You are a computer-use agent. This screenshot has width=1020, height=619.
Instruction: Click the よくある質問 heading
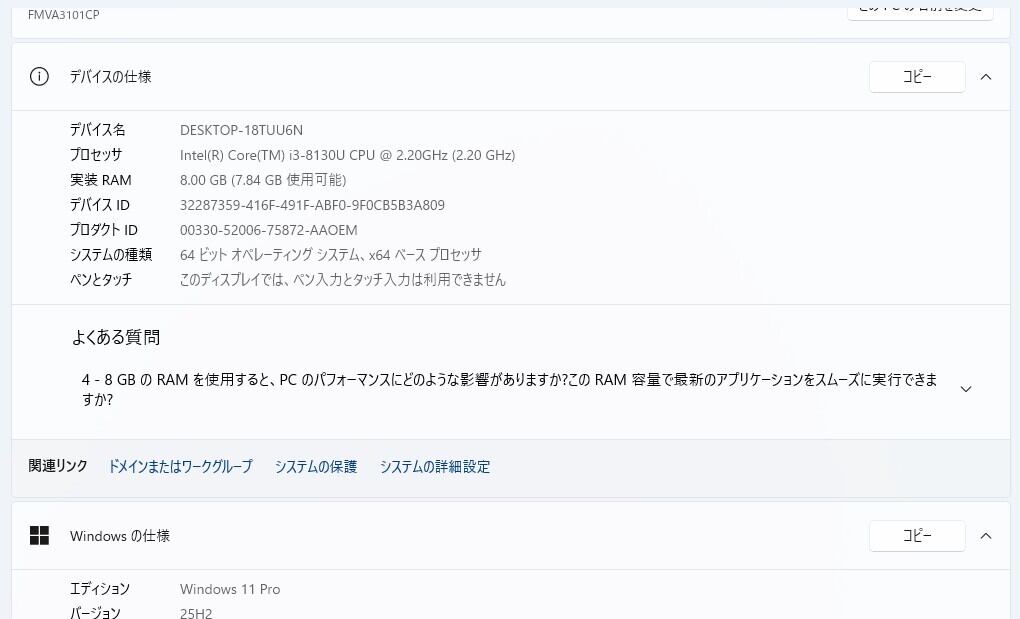tap(116, 337)
